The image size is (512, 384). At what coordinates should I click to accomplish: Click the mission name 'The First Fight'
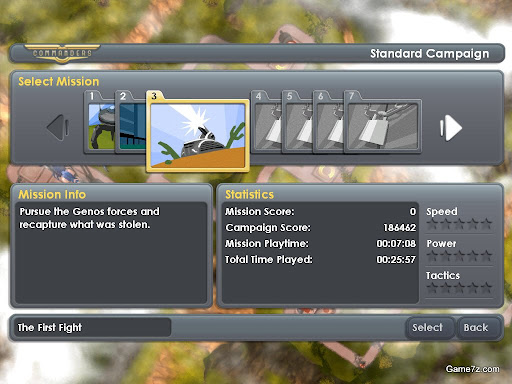click(x=50, y=328)
